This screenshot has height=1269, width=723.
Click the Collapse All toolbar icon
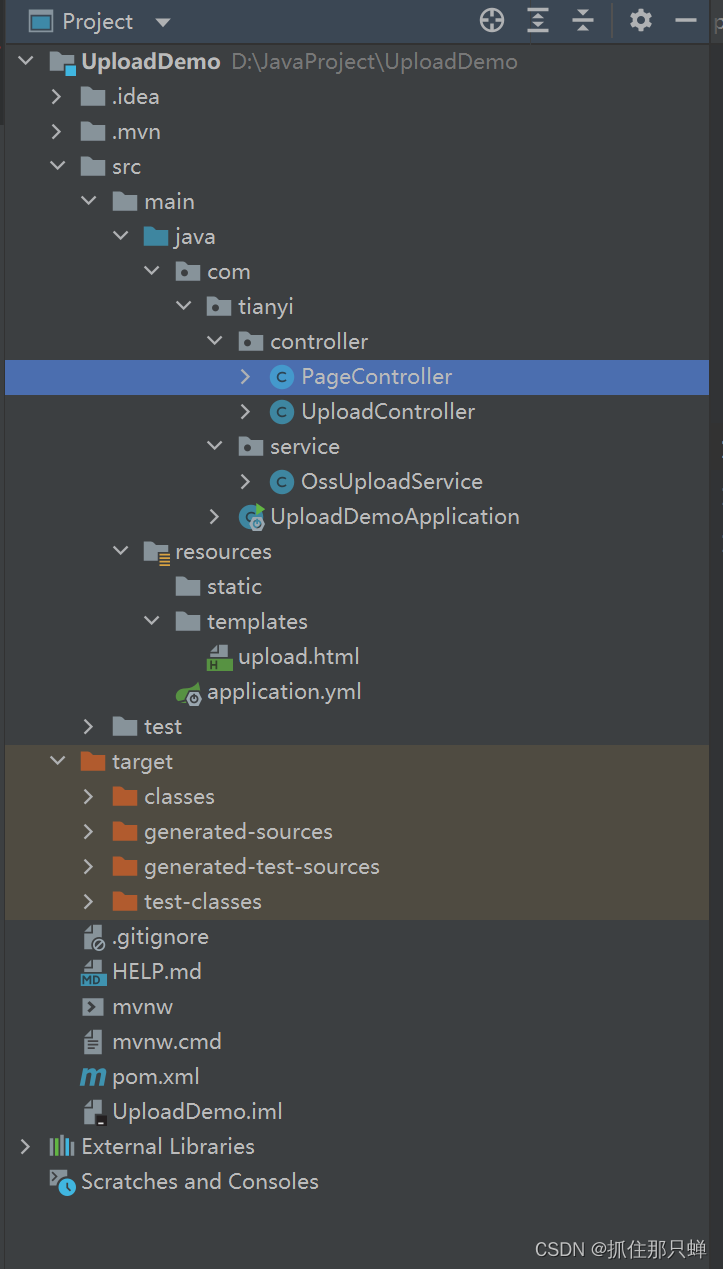pyautogui.click(x=583, y=20)
